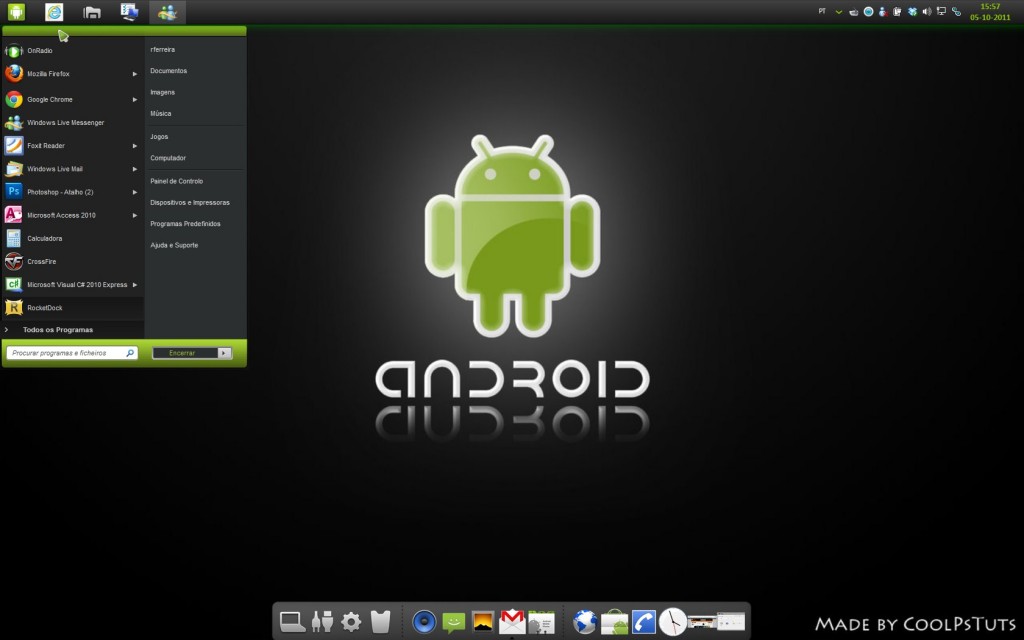Show hidden tray icons chevron
The width and height of the screenshot is (1024, 640).
point(839,12)
